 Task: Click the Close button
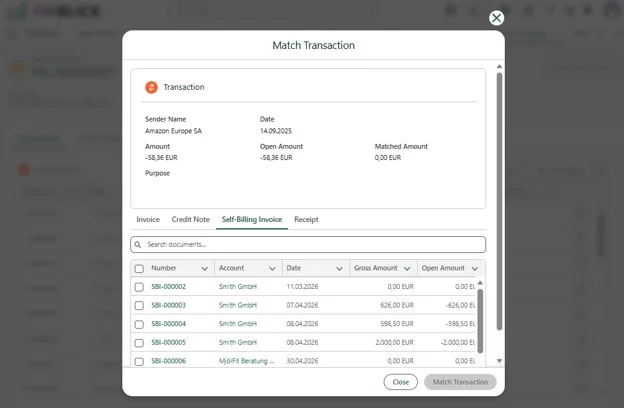click(401, 382)
